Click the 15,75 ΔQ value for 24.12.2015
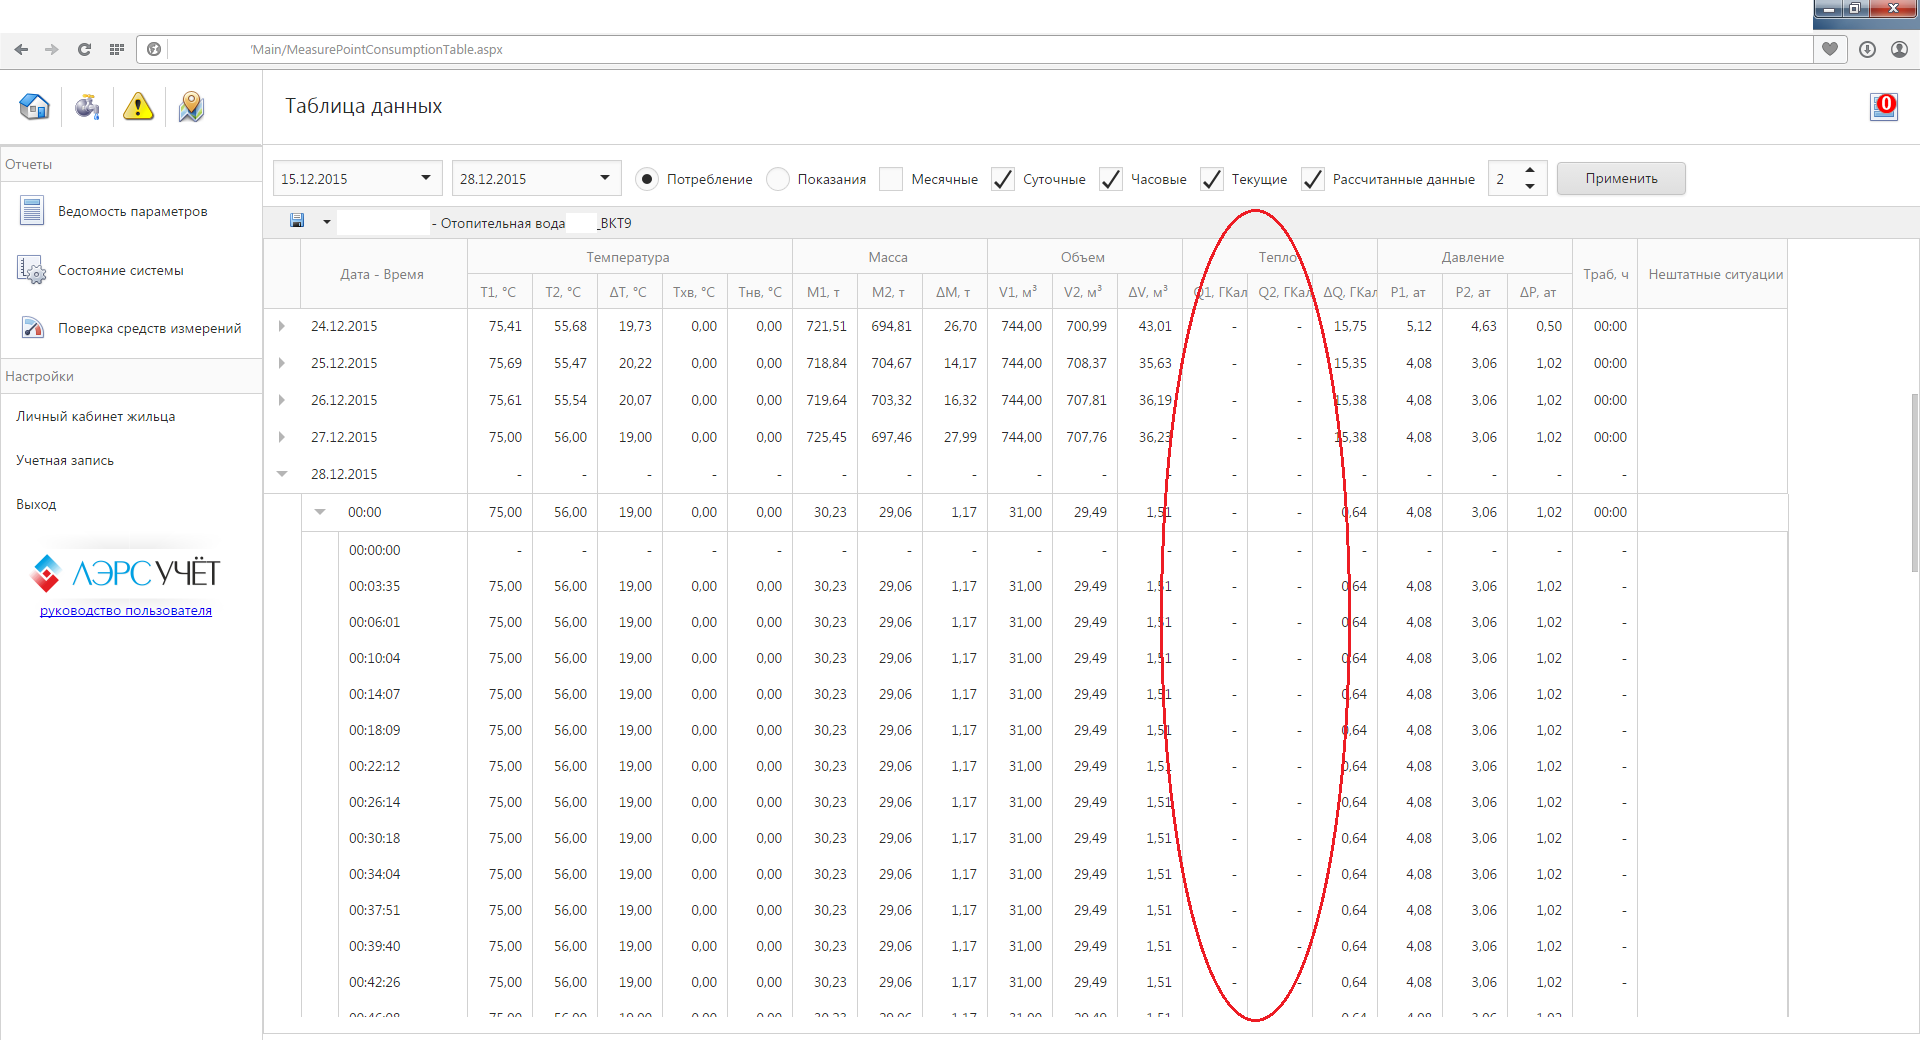 click(1349, 326)
